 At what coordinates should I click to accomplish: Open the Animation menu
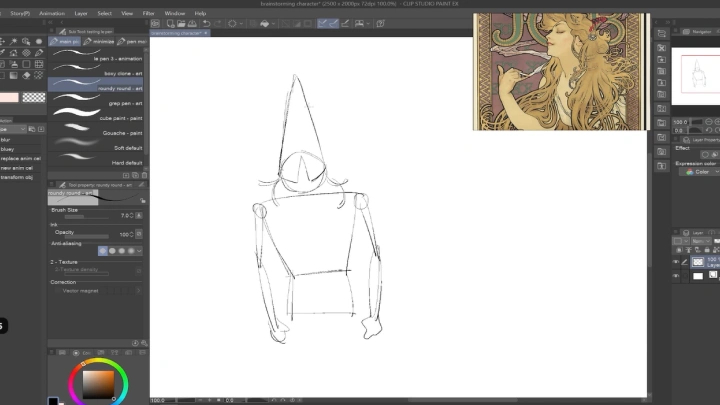(52, 13)
